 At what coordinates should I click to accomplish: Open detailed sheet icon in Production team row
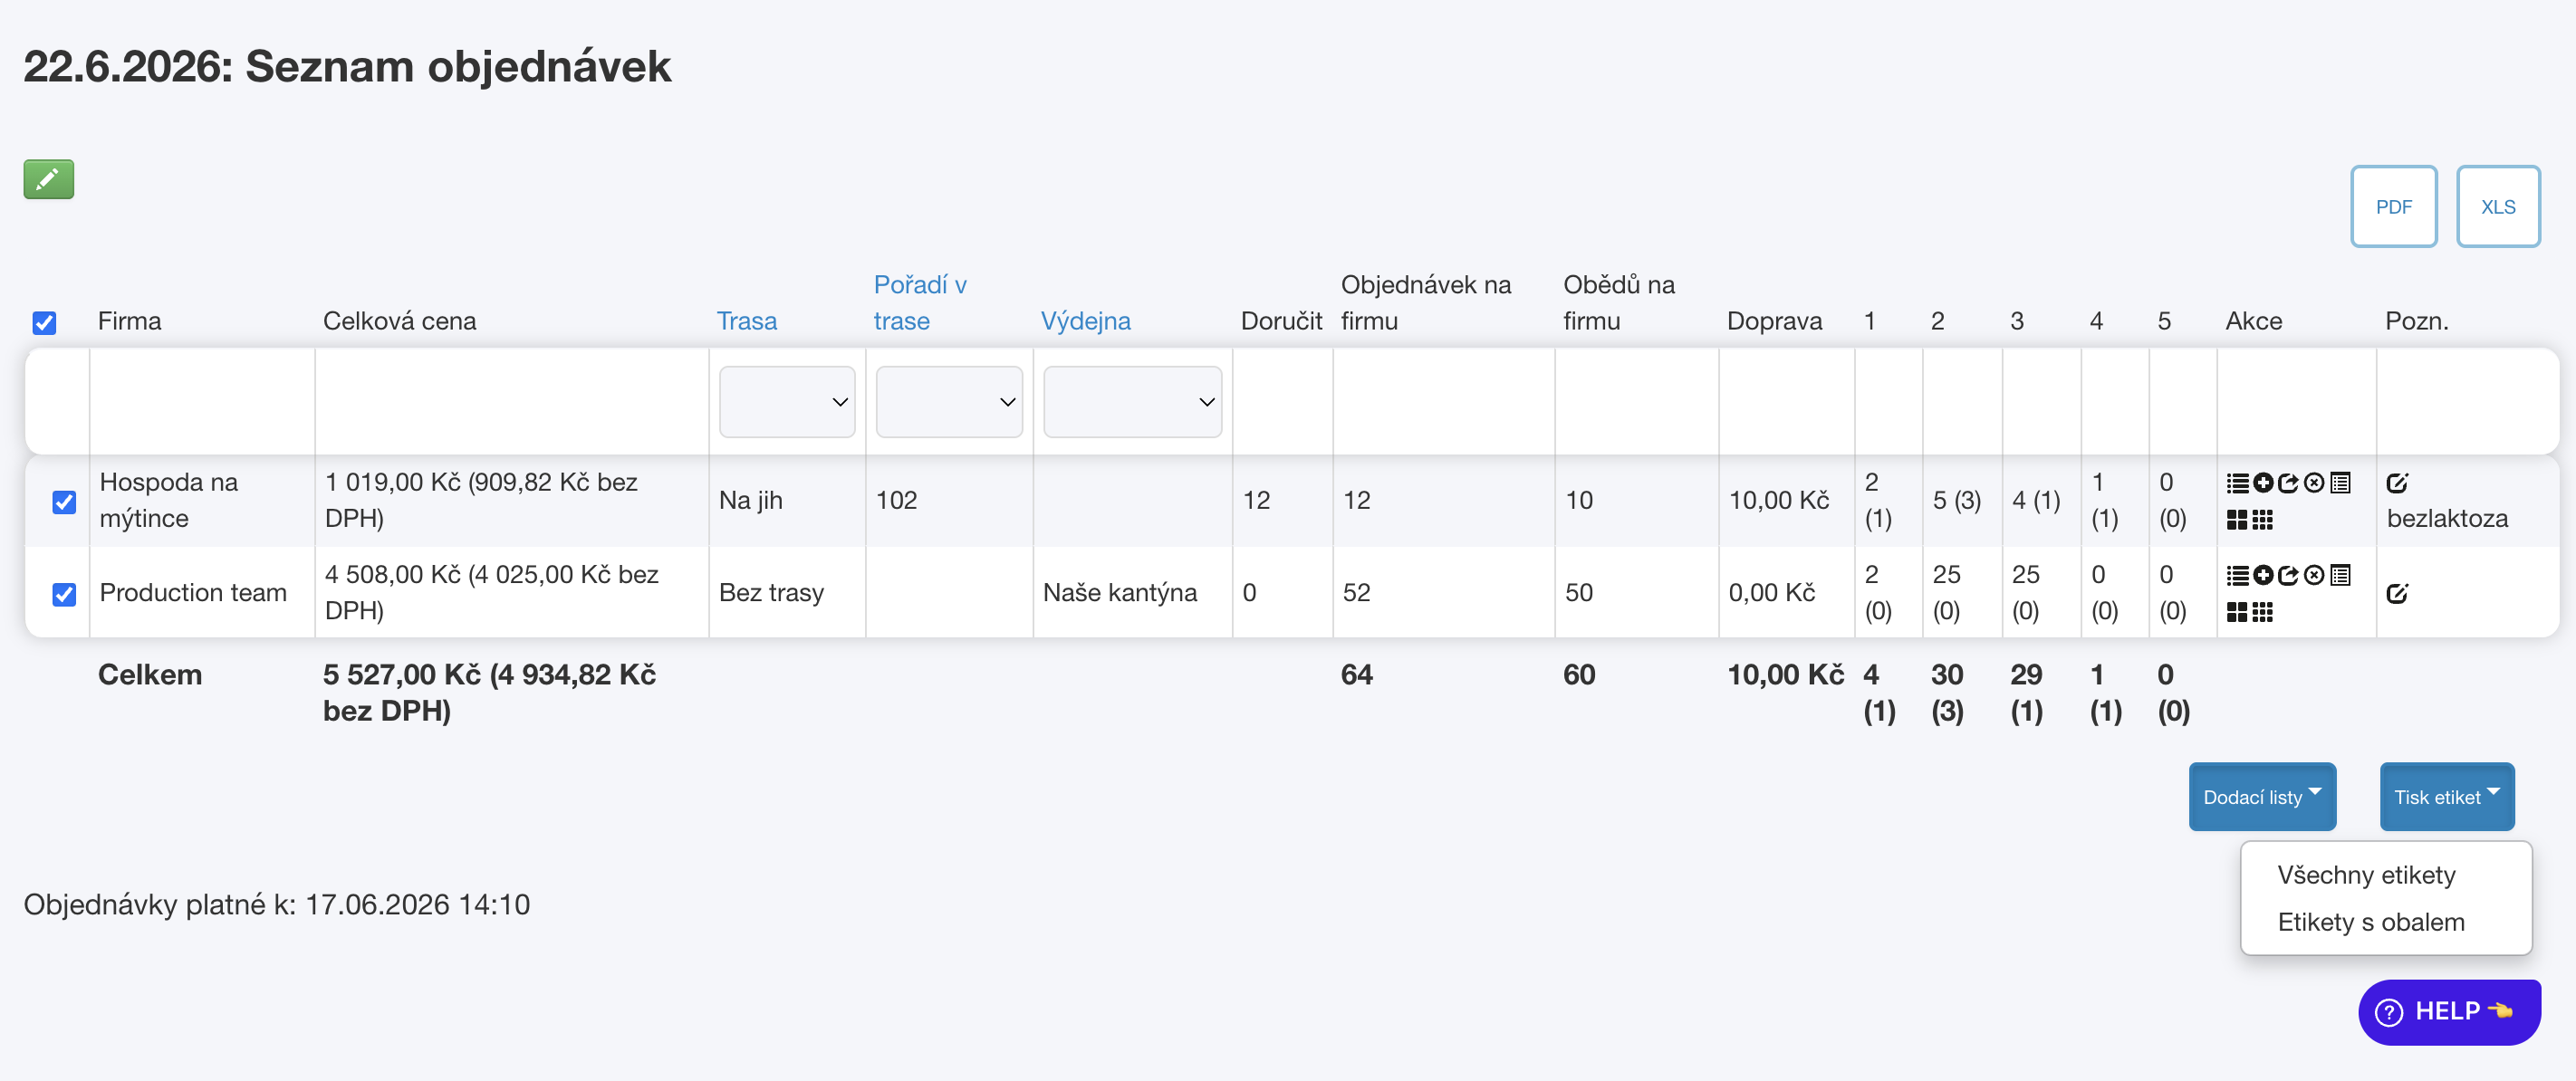pos(2340,575)
